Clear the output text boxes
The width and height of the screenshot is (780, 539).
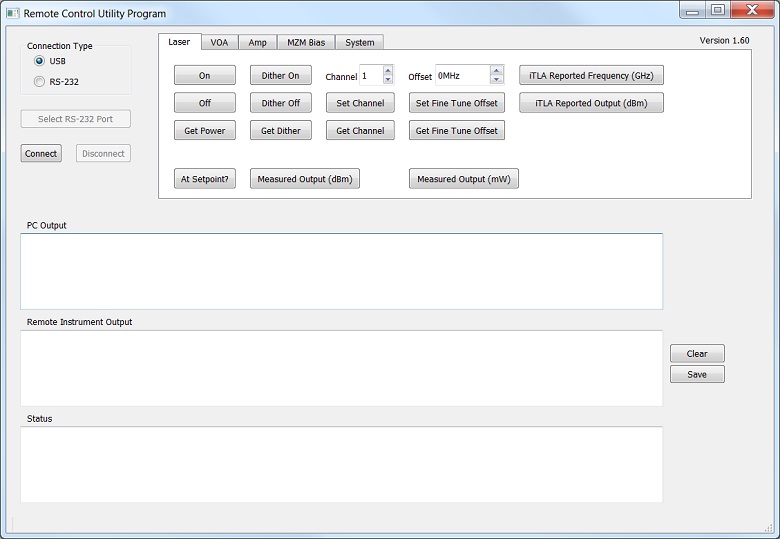click(697, 354)
